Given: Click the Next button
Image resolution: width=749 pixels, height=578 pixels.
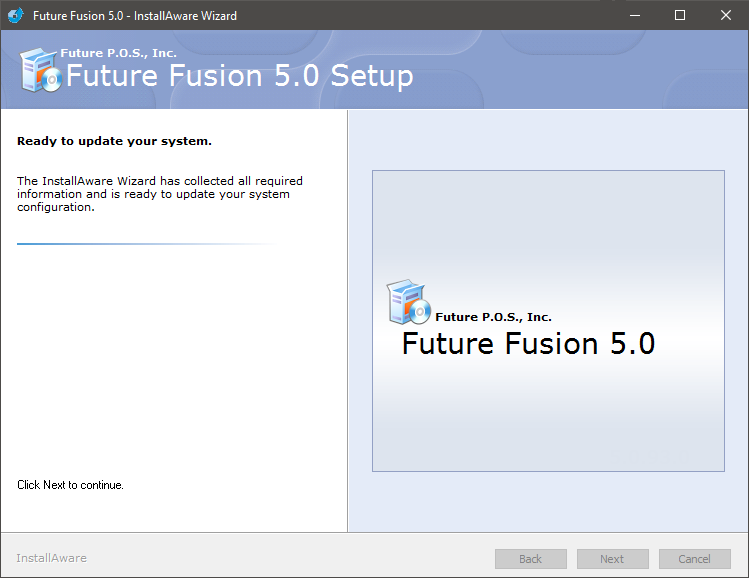Looking at the screenshot, I should point(612,558).
